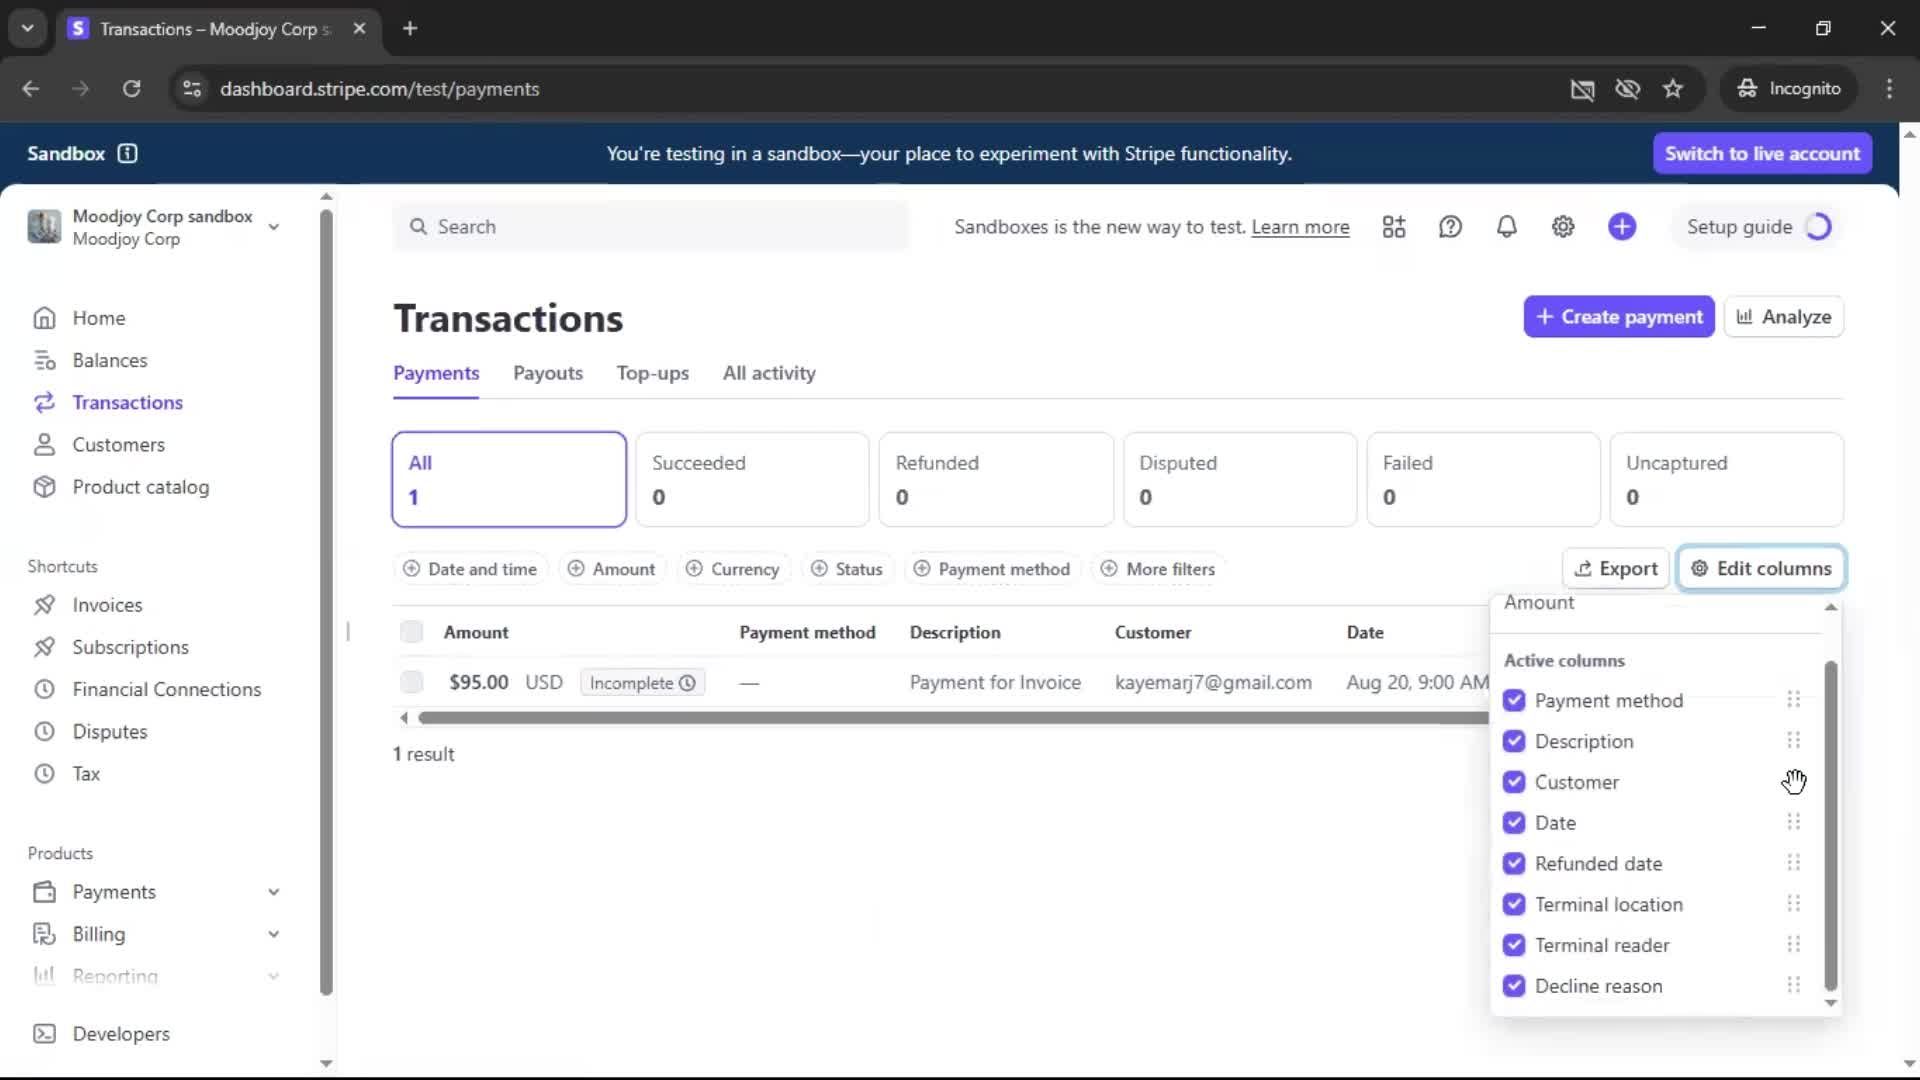Screen dimensions: 1920x1080
Task: Click the Sandbox info icon
Action: (x=127, y=153)
